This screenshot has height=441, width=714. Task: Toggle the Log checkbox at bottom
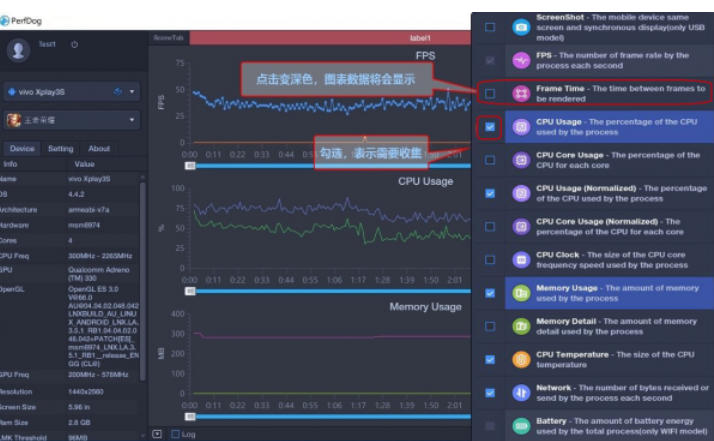[175, 434]
